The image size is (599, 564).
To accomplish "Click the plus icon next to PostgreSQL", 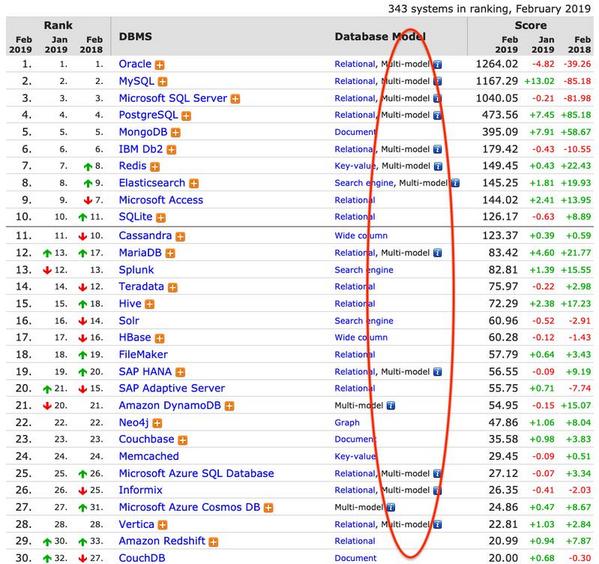I will [186, 116].
